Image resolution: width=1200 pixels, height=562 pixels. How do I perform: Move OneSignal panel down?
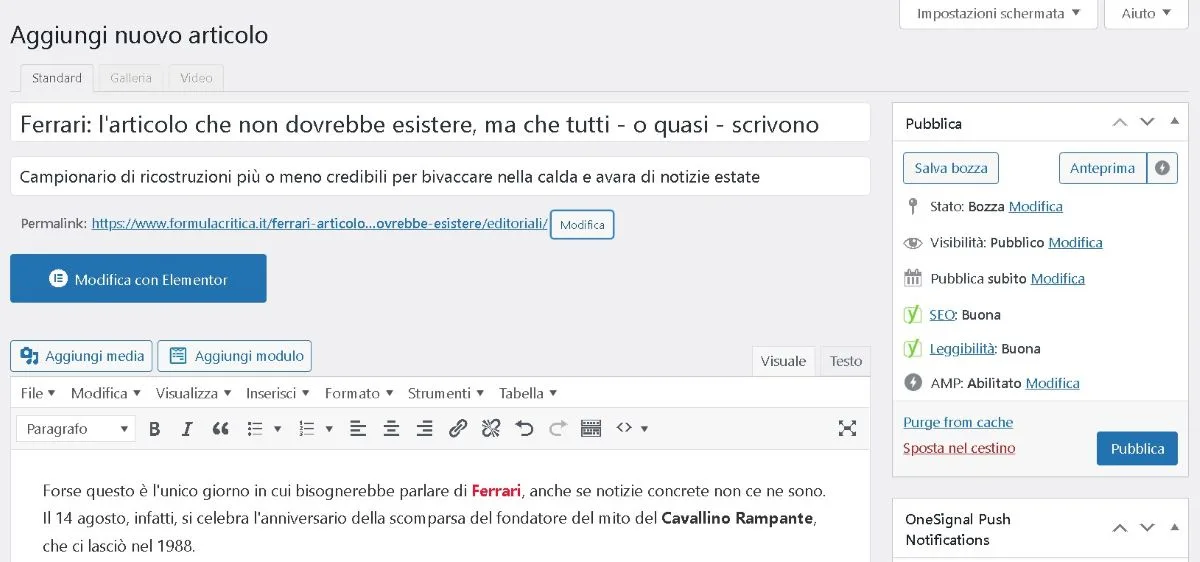pyautogui.click(x=1147, y=528)
